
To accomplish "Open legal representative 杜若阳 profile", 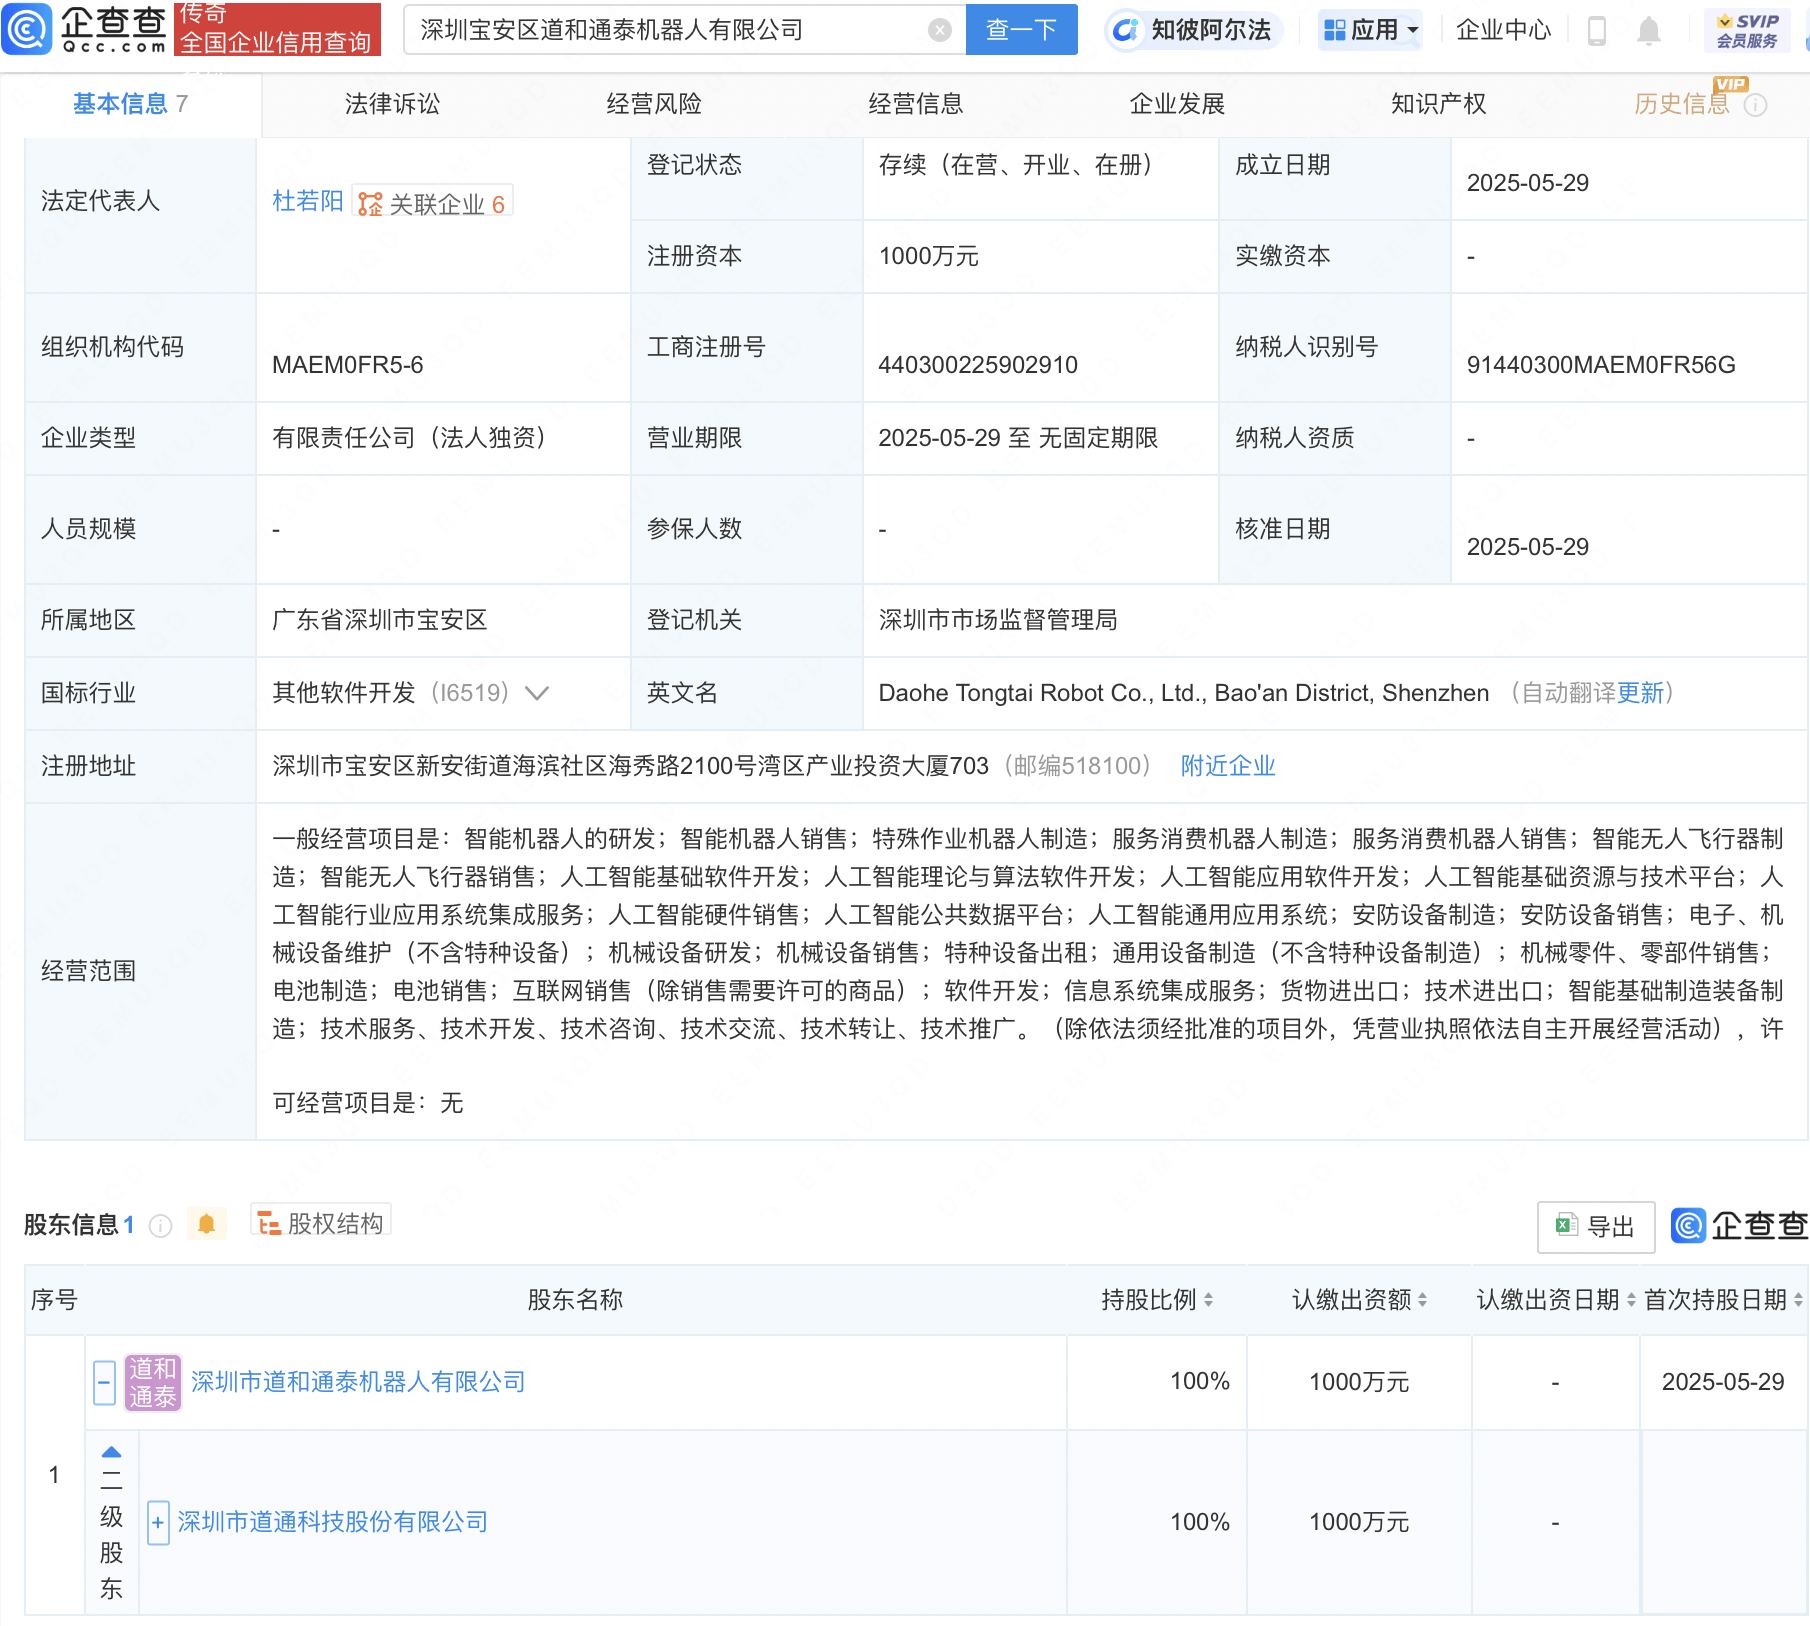I will 308,202.
